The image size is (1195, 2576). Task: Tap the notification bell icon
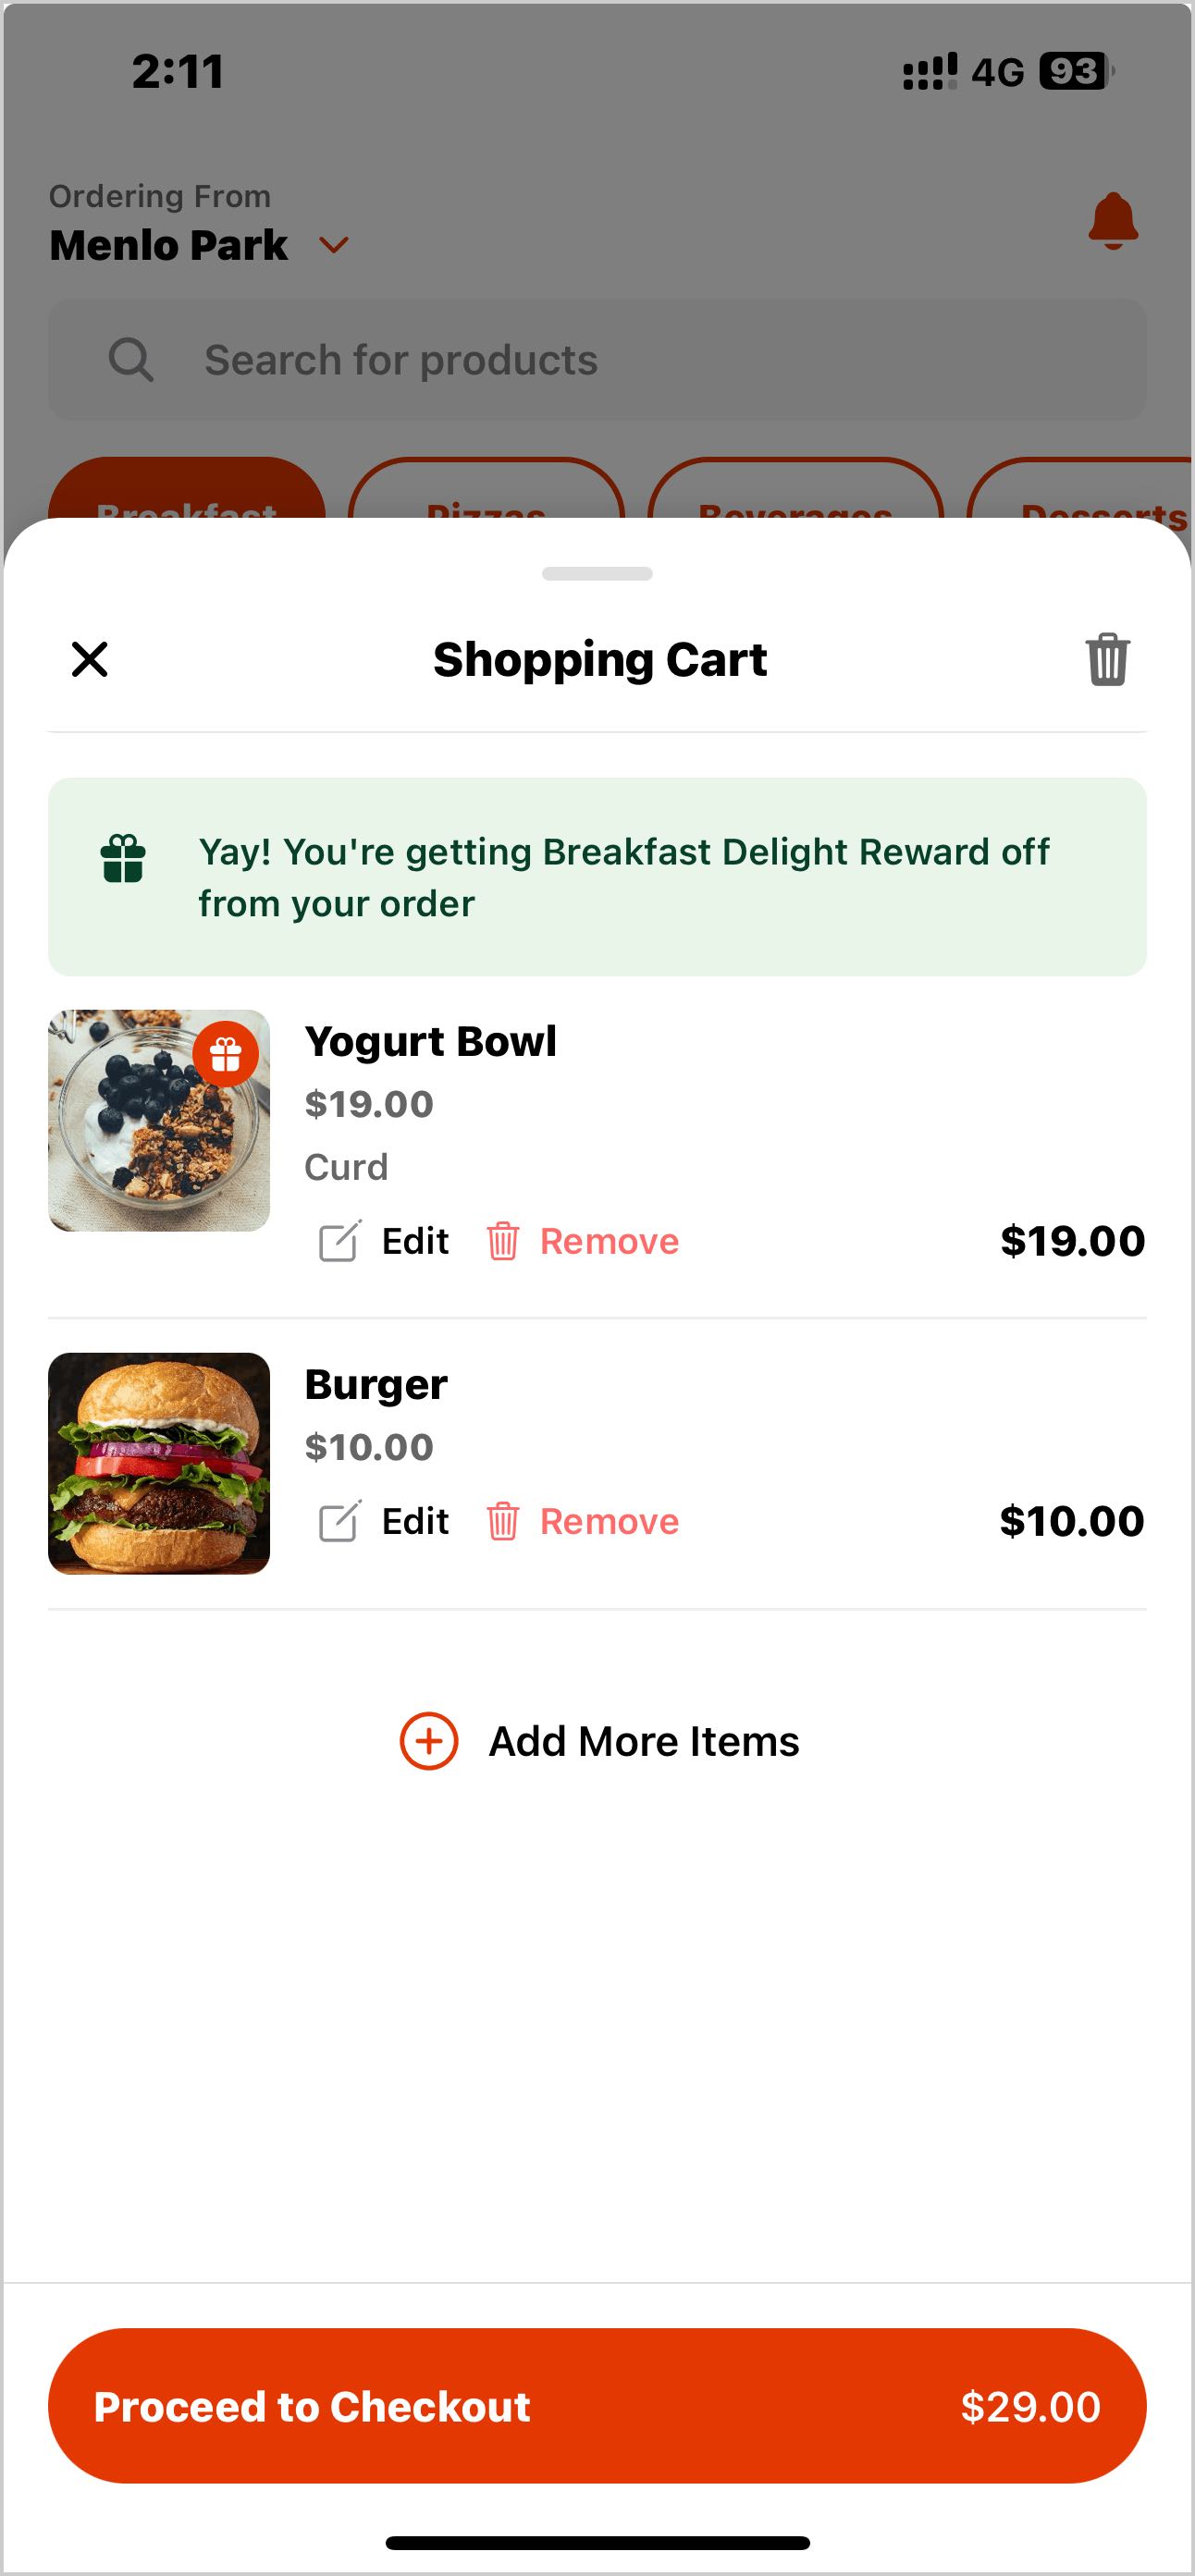pyautogui.click(x=1112, y=221)
